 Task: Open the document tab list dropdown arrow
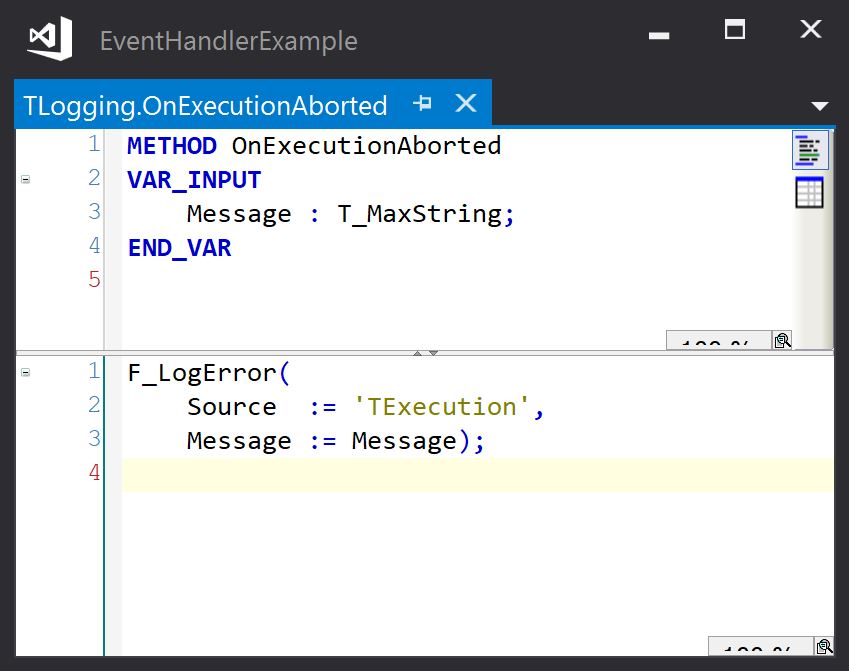click(820, 106)
